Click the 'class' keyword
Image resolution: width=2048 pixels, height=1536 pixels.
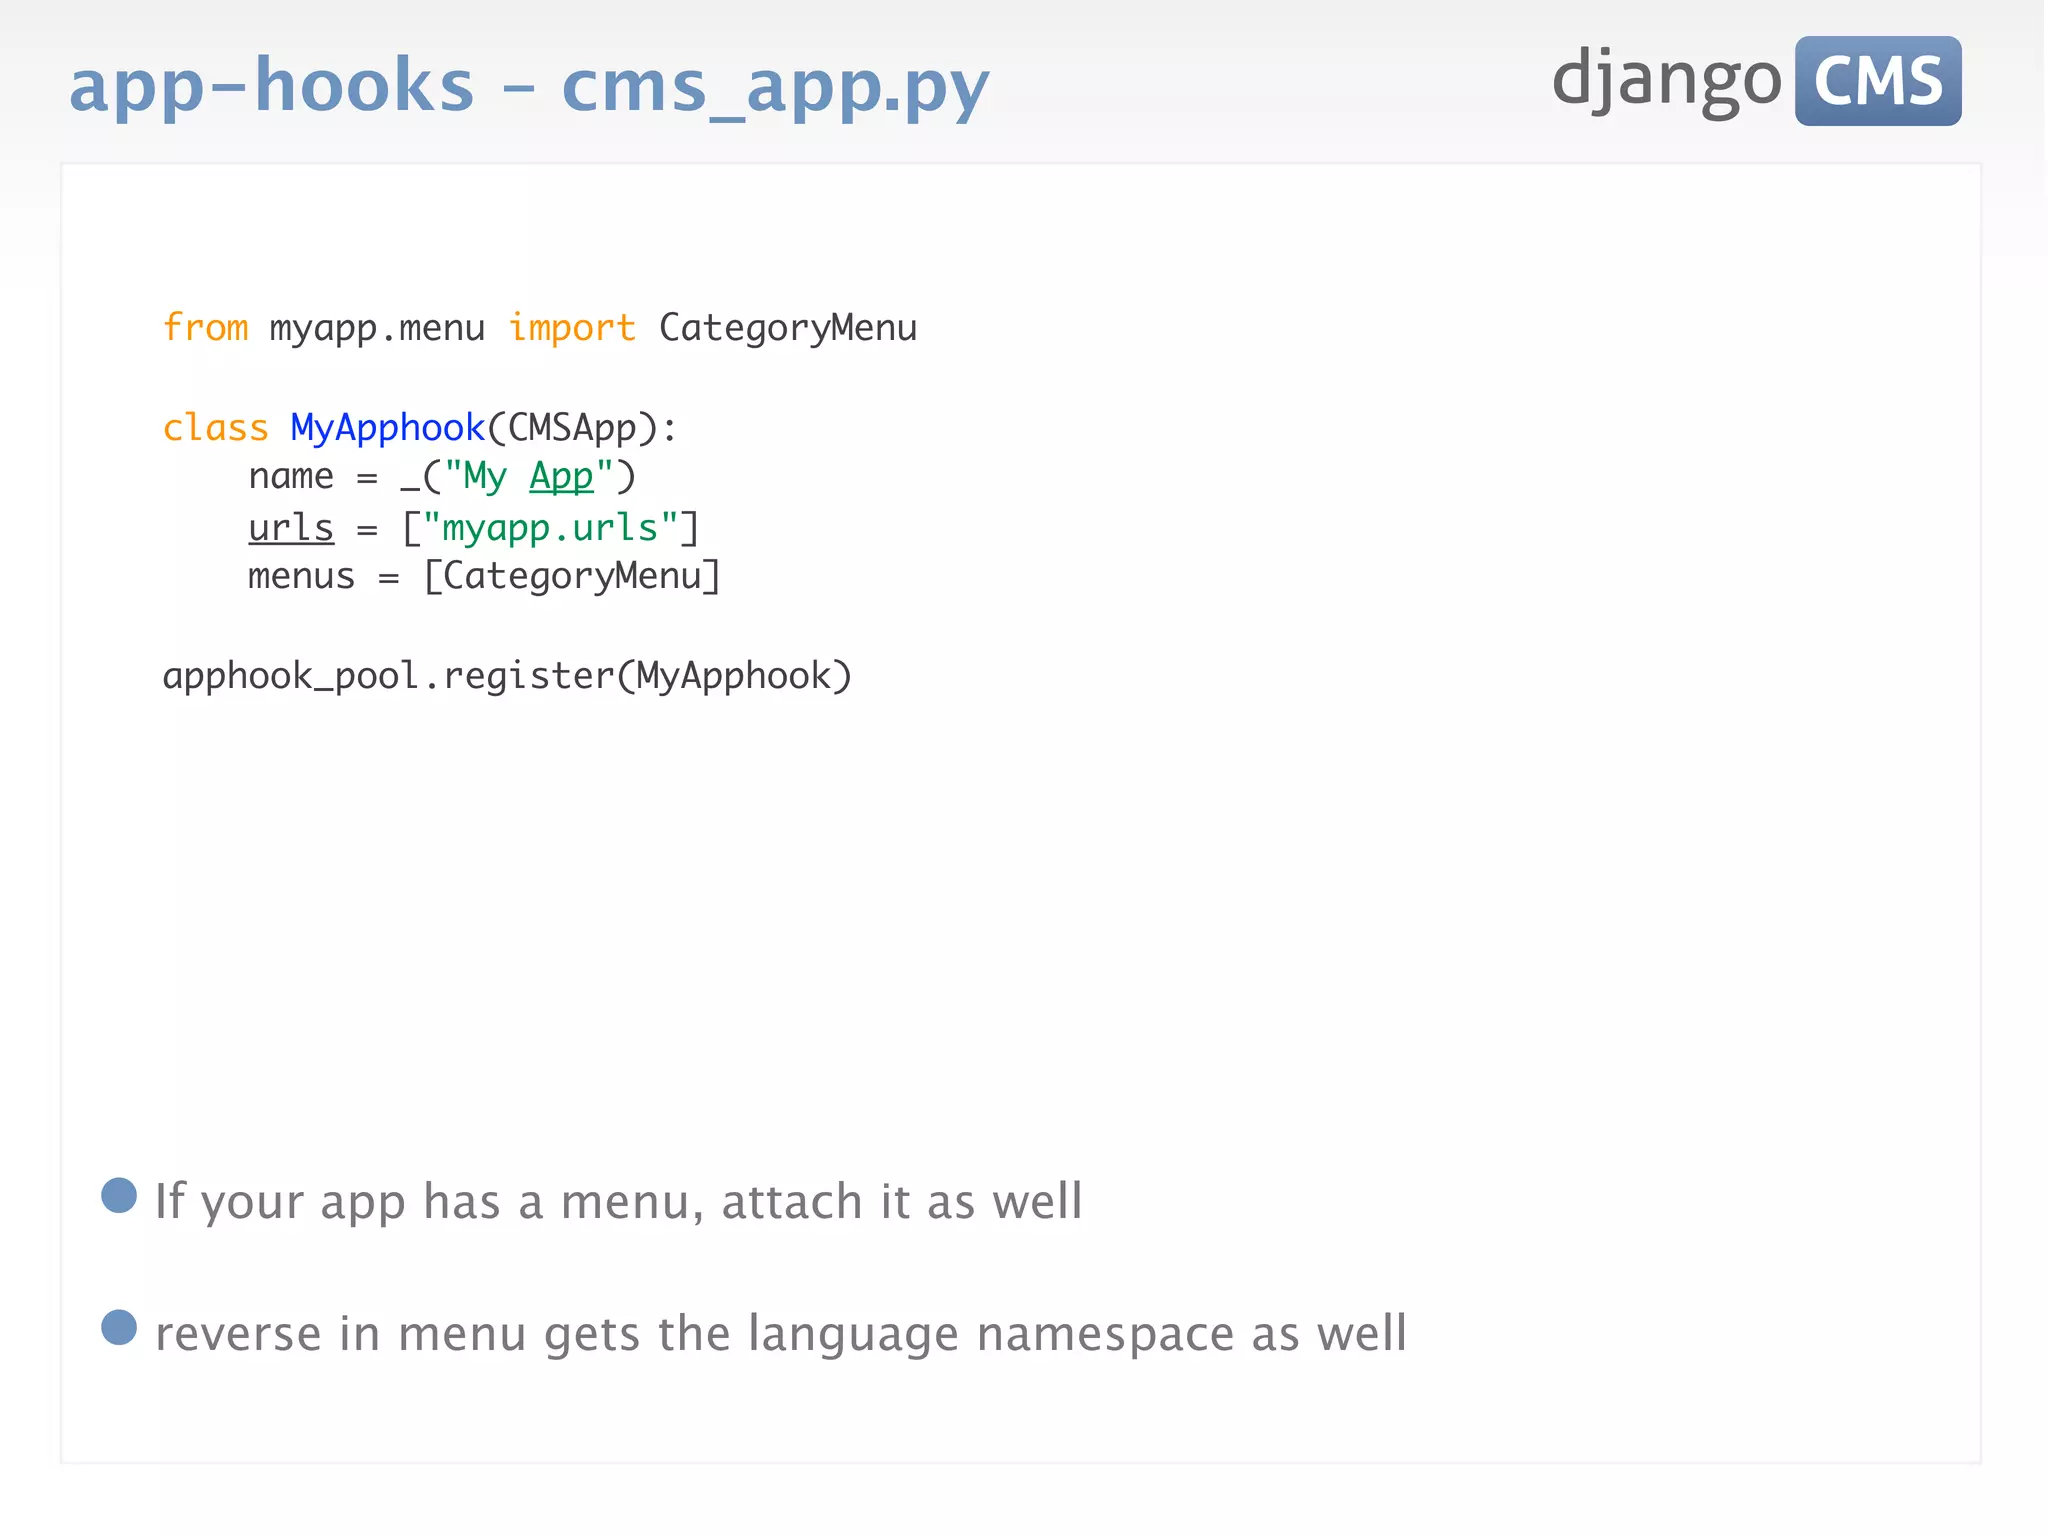[216, 427]
